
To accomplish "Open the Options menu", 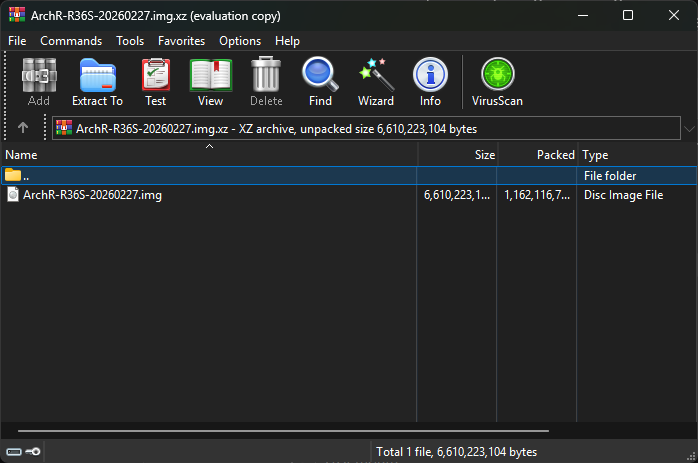I will [x=240, y=41].
